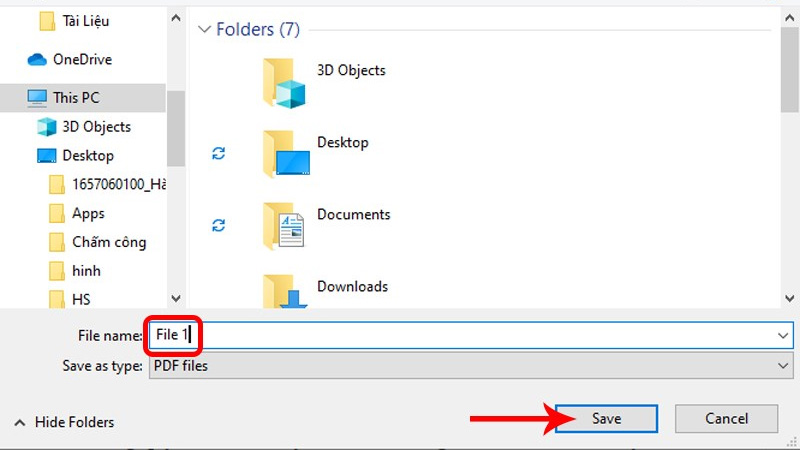This screenshot has height=450, width=800.
Task: Click inside the File name input field
Action: click(471, 336)
